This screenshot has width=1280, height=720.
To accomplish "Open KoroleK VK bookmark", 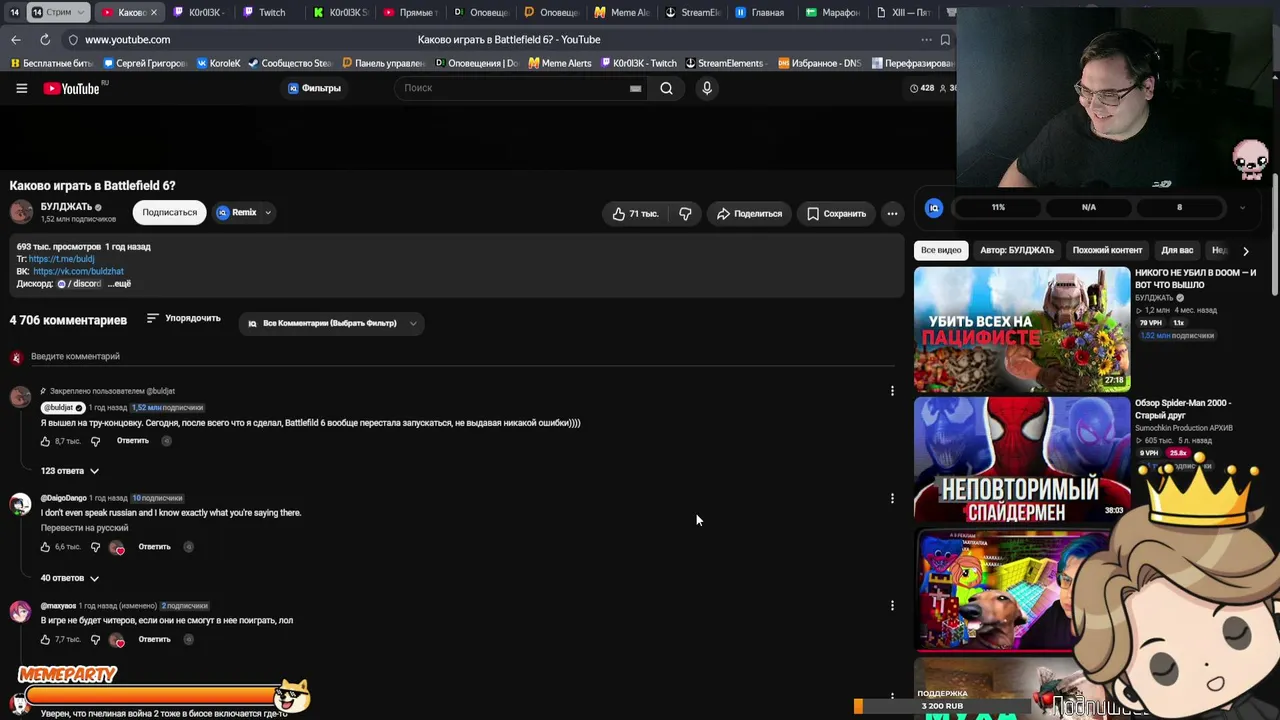I will coord(219,63).
